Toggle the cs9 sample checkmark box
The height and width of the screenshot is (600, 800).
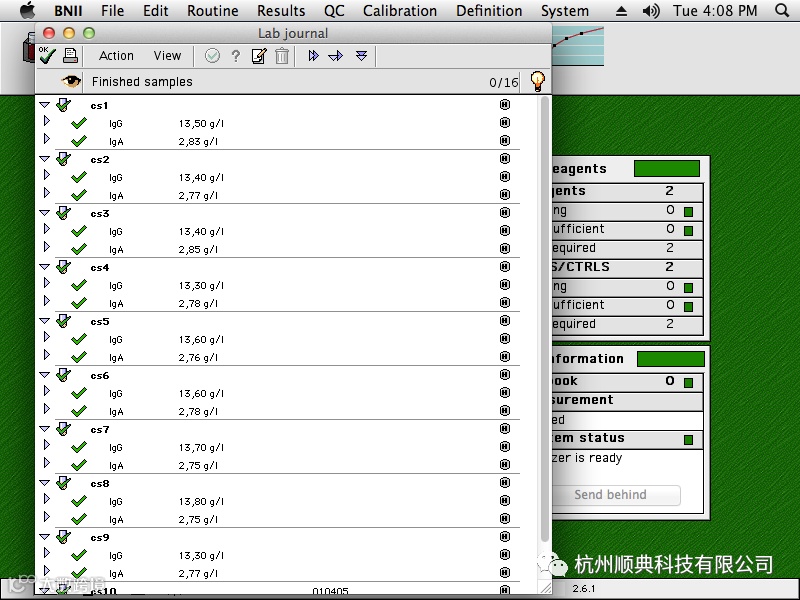point(63,537)
